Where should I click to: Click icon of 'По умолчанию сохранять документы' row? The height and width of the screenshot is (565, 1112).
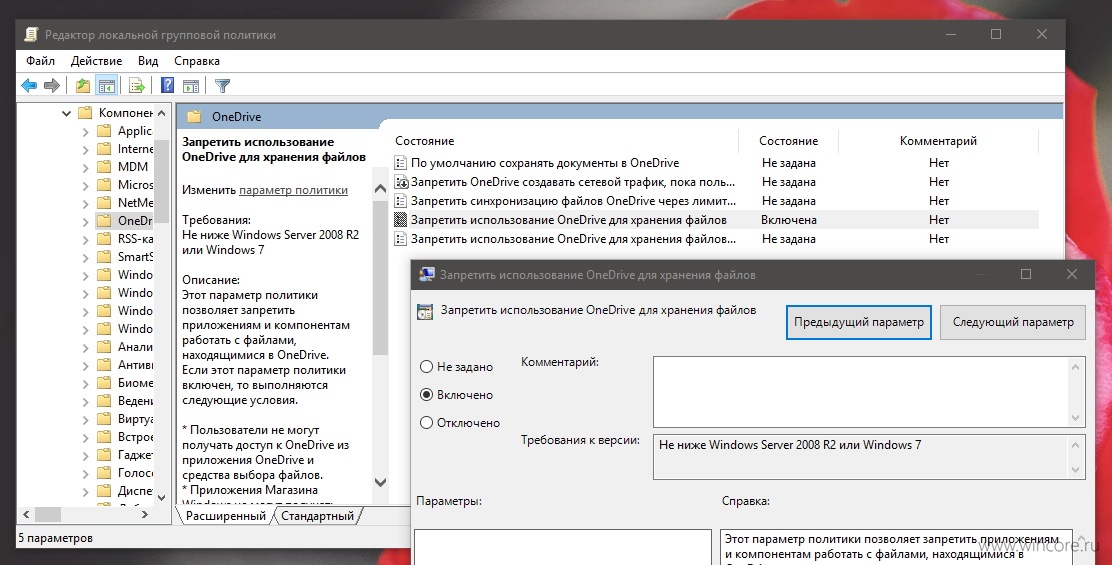pyautogui.click(x=401, y=163)
